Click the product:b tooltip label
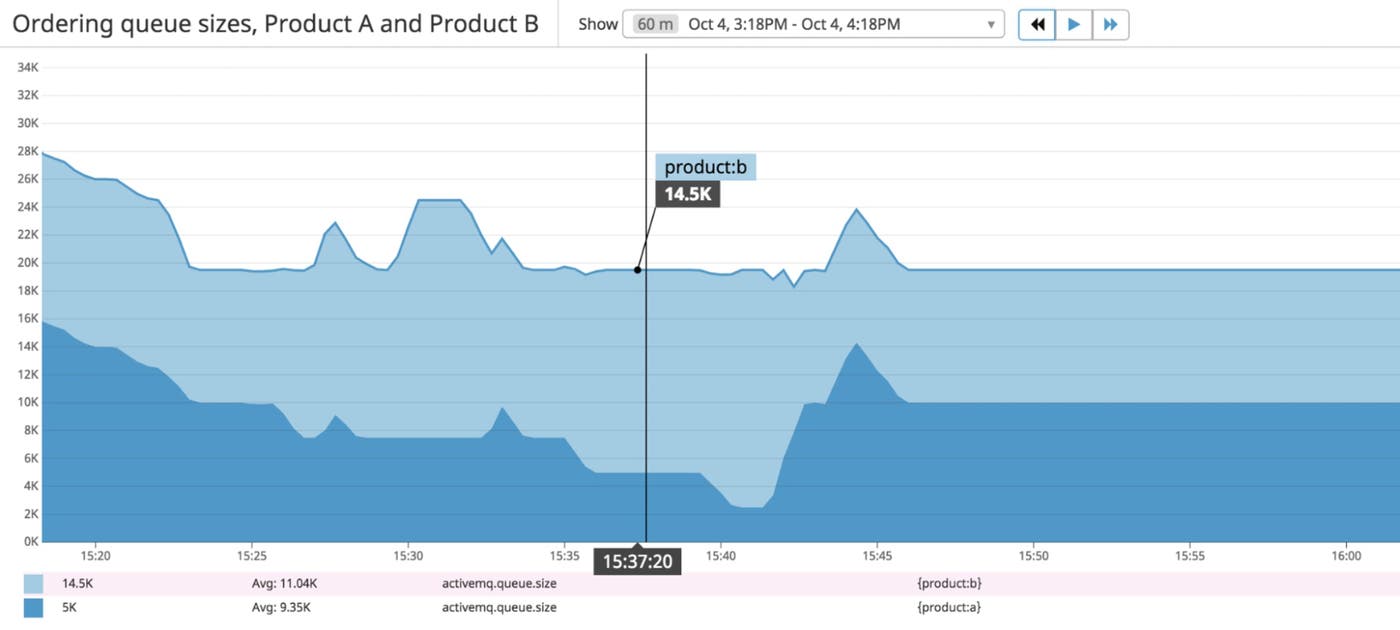 706,166
